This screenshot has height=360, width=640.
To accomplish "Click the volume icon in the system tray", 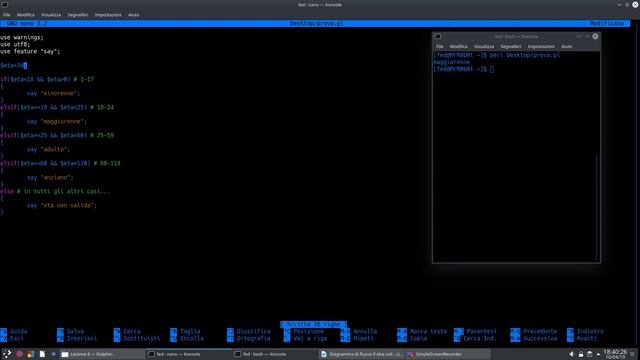I will pyautogui.click(x=571, y=354).
